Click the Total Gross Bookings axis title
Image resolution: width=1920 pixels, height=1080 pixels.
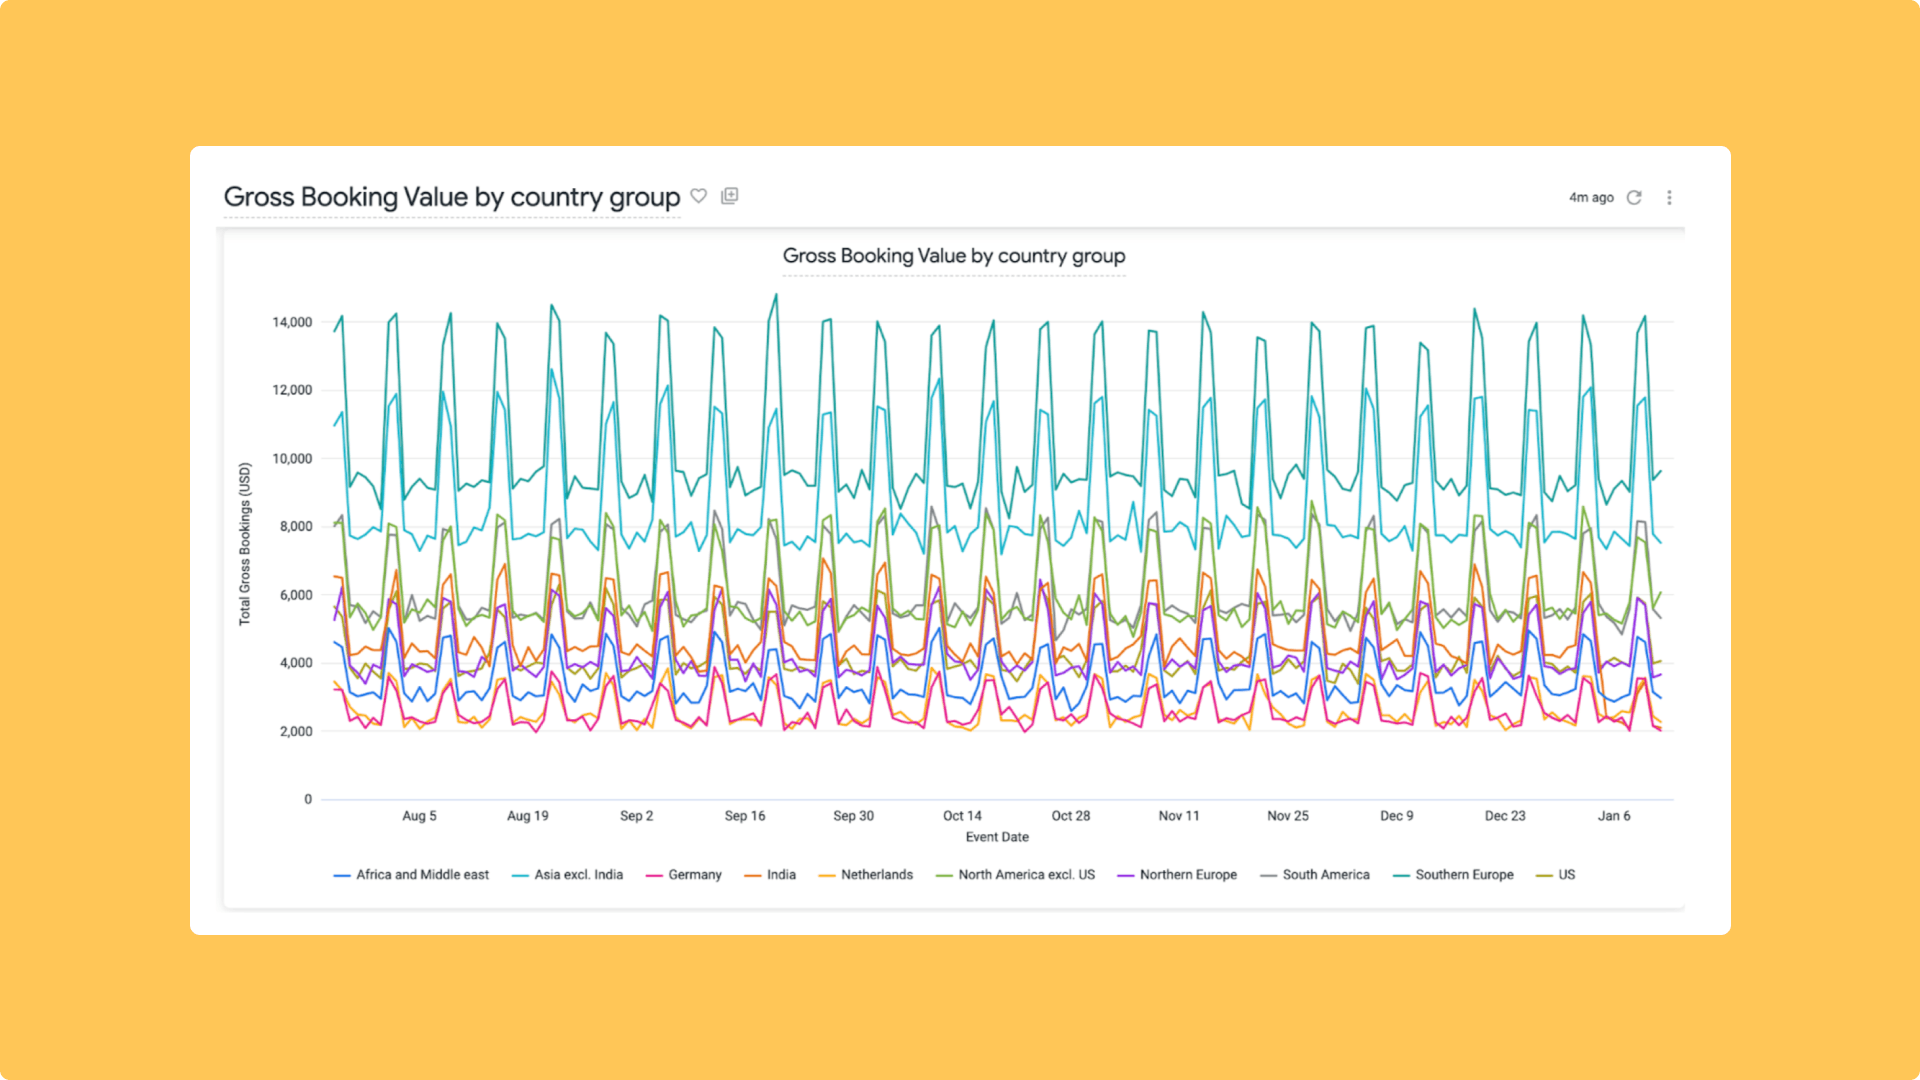click(x=245, y=544)
